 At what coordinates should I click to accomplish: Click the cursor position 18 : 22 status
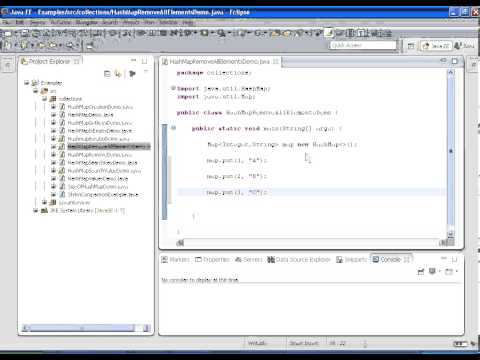coord(337,343)
